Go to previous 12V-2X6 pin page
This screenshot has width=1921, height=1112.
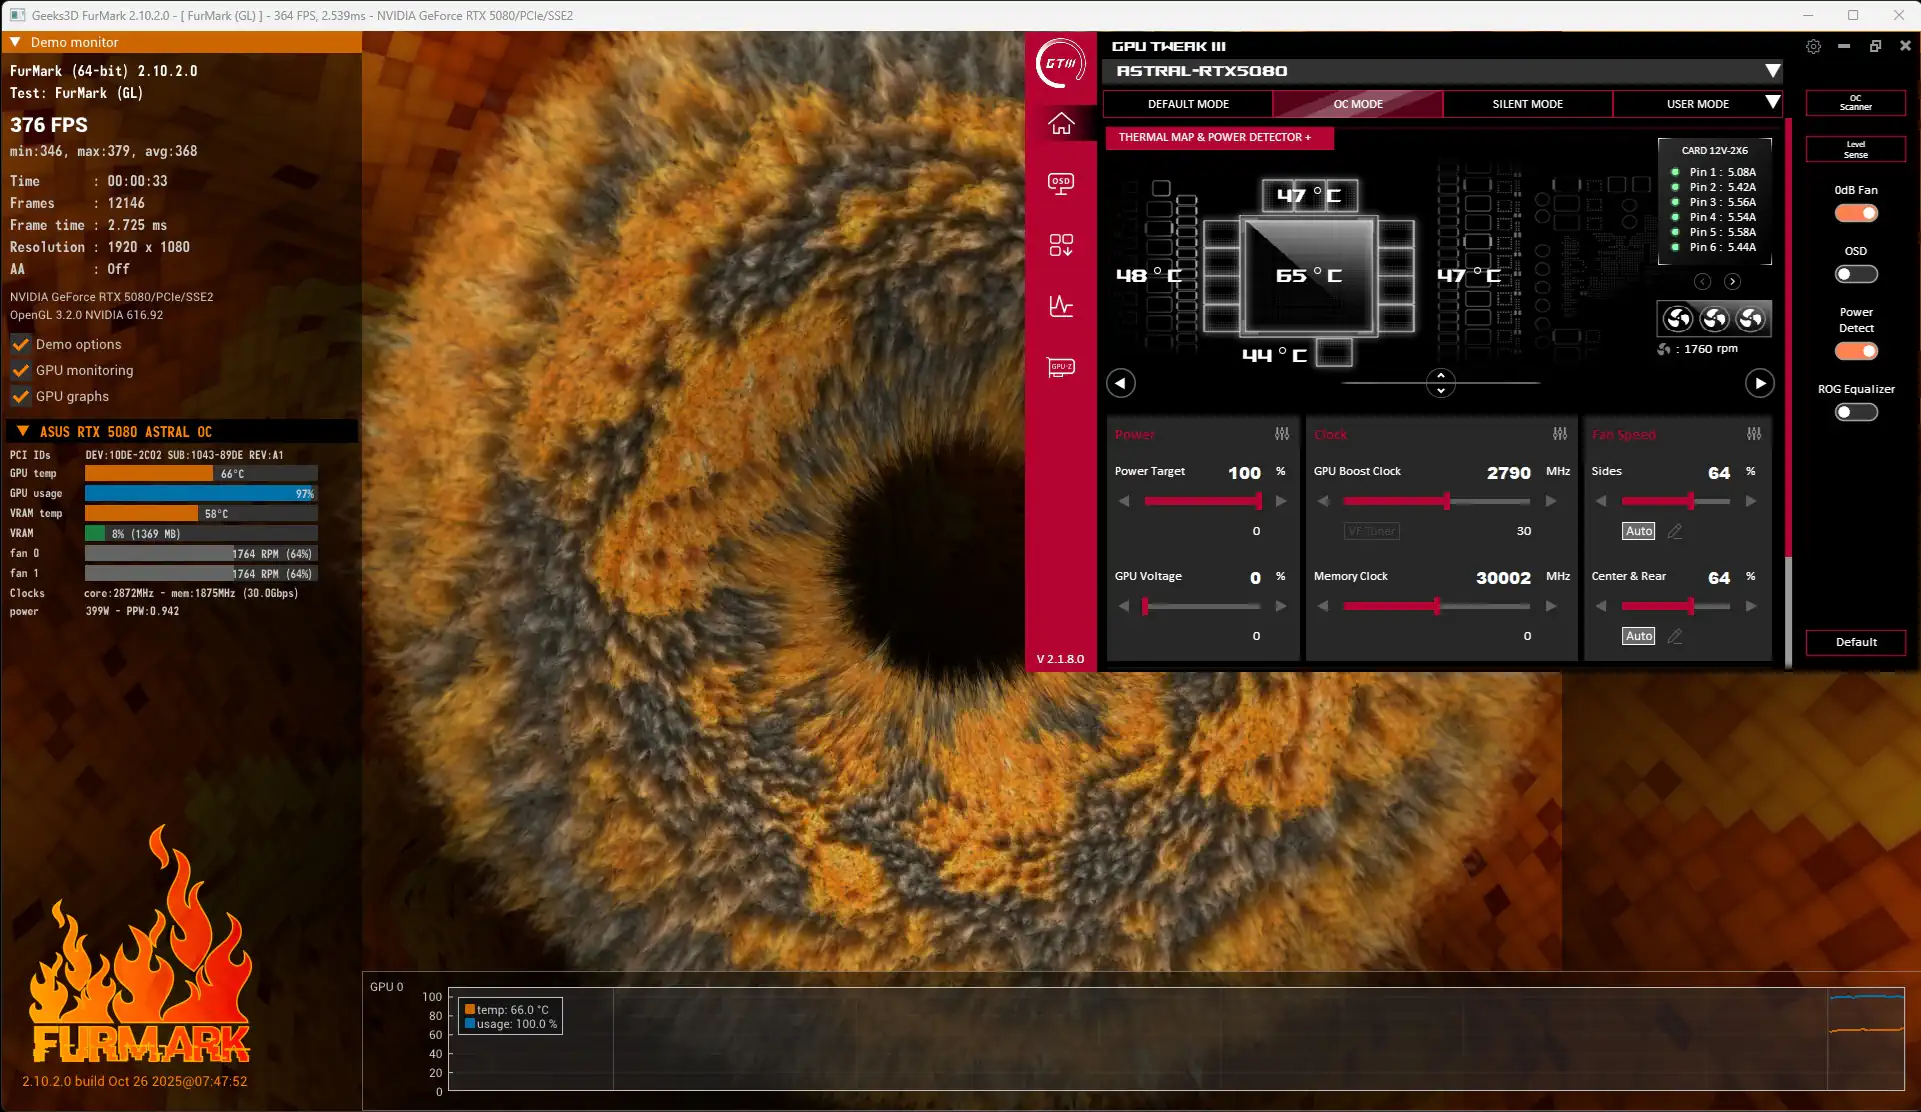(x=1702, y=282)
